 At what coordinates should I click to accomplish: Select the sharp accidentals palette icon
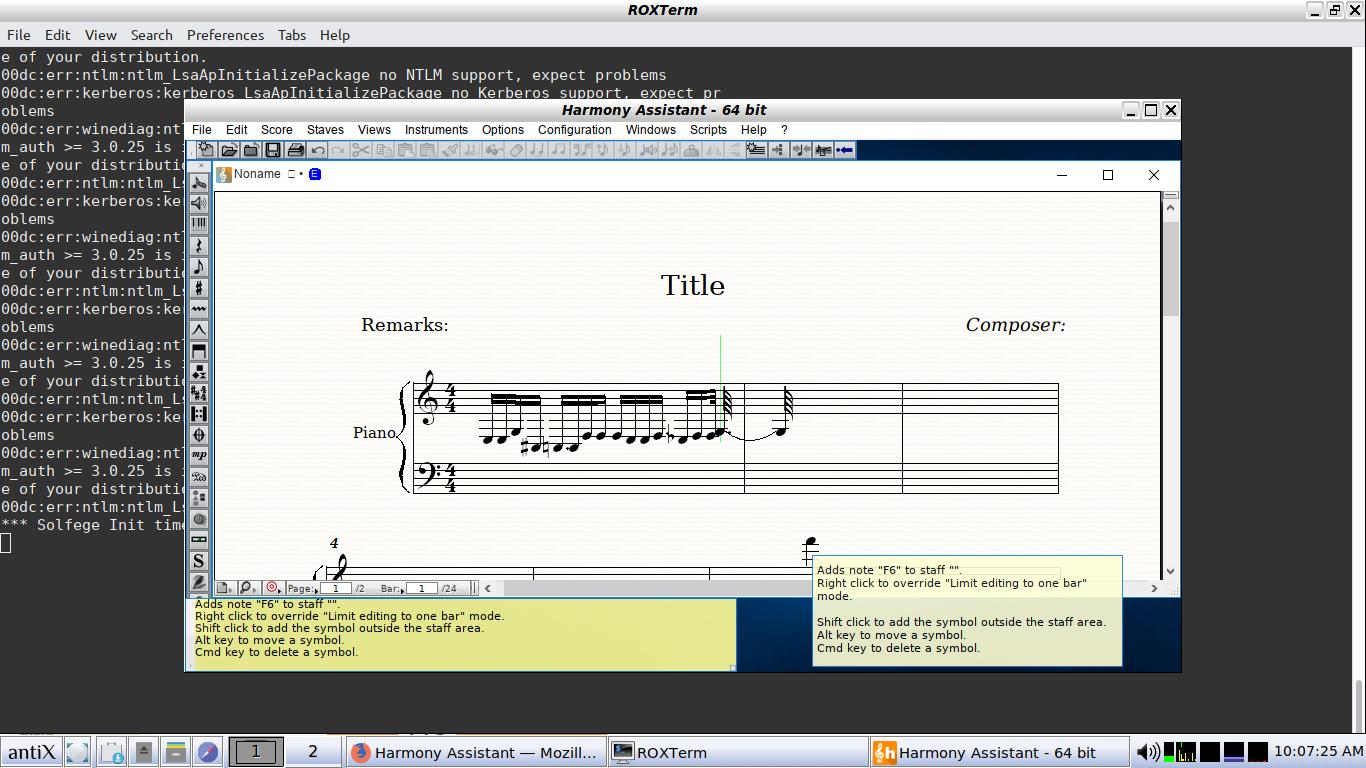coord(199,288)
